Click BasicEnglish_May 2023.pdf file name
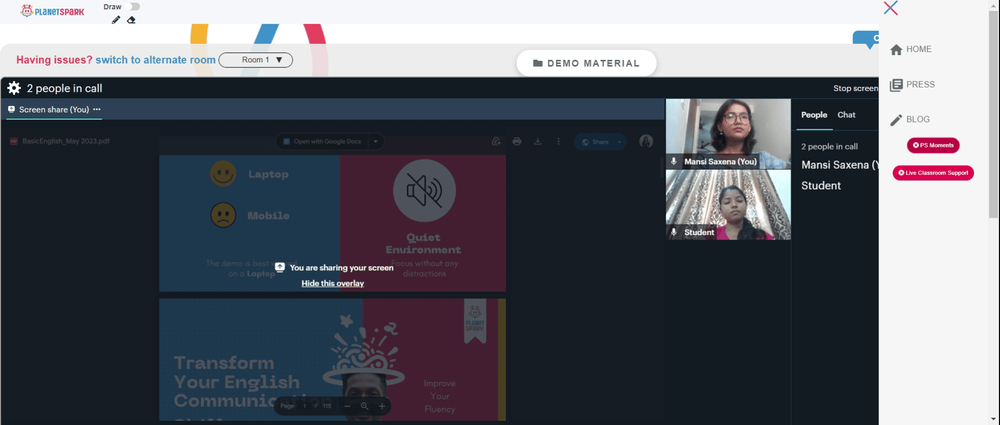This screenshot has height=425, width=1000. pyautogui.click(x=66, y=141)
